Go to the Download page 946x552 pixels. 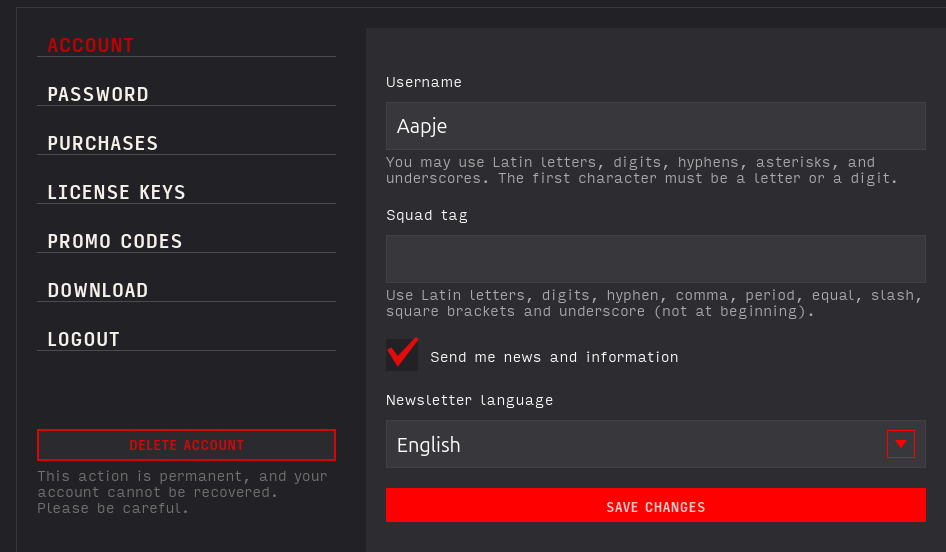[98, 290]
